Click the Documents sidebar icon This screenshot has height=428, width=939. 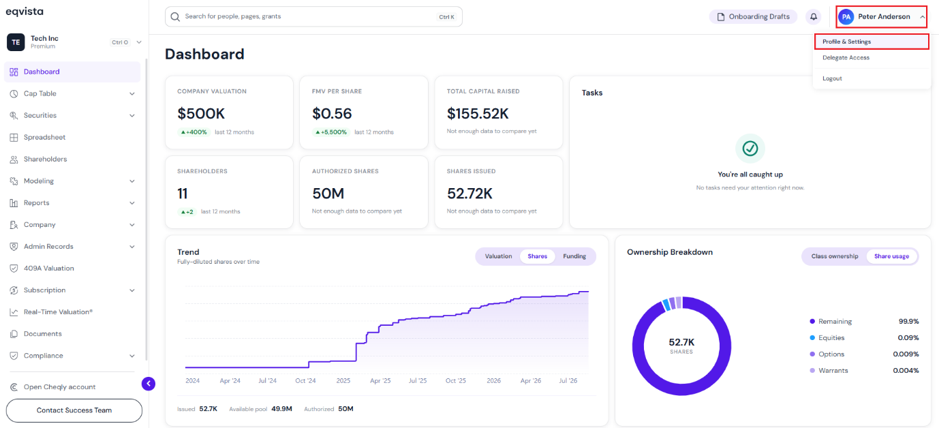(14, 334)
